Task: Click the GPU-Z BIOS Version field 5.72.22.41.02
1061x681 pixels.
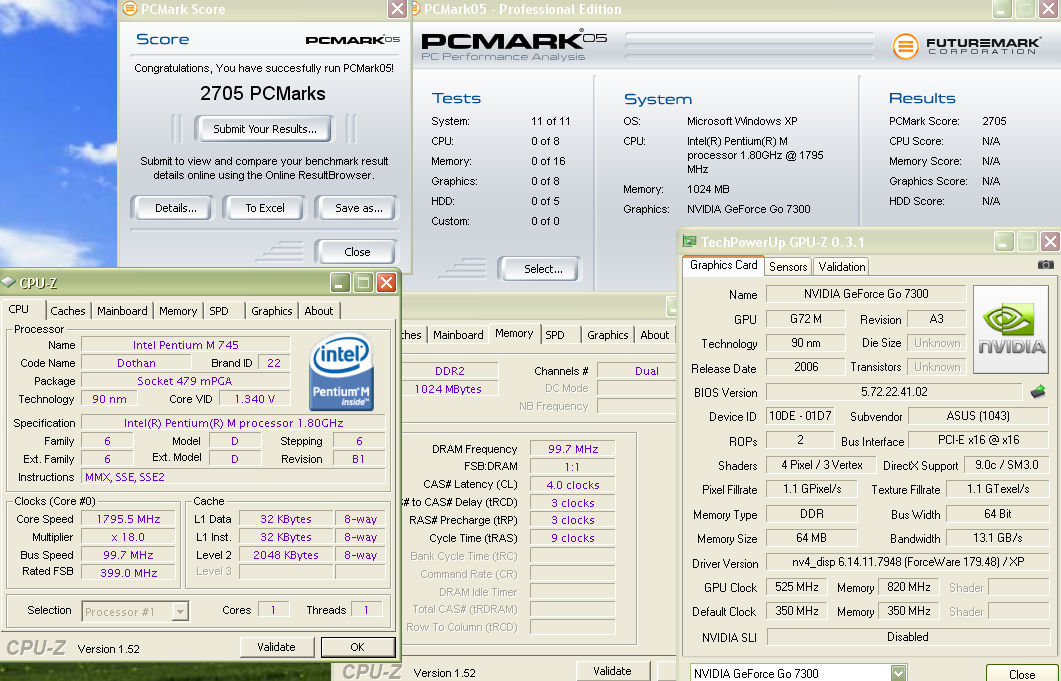Action: pos(894,392)
